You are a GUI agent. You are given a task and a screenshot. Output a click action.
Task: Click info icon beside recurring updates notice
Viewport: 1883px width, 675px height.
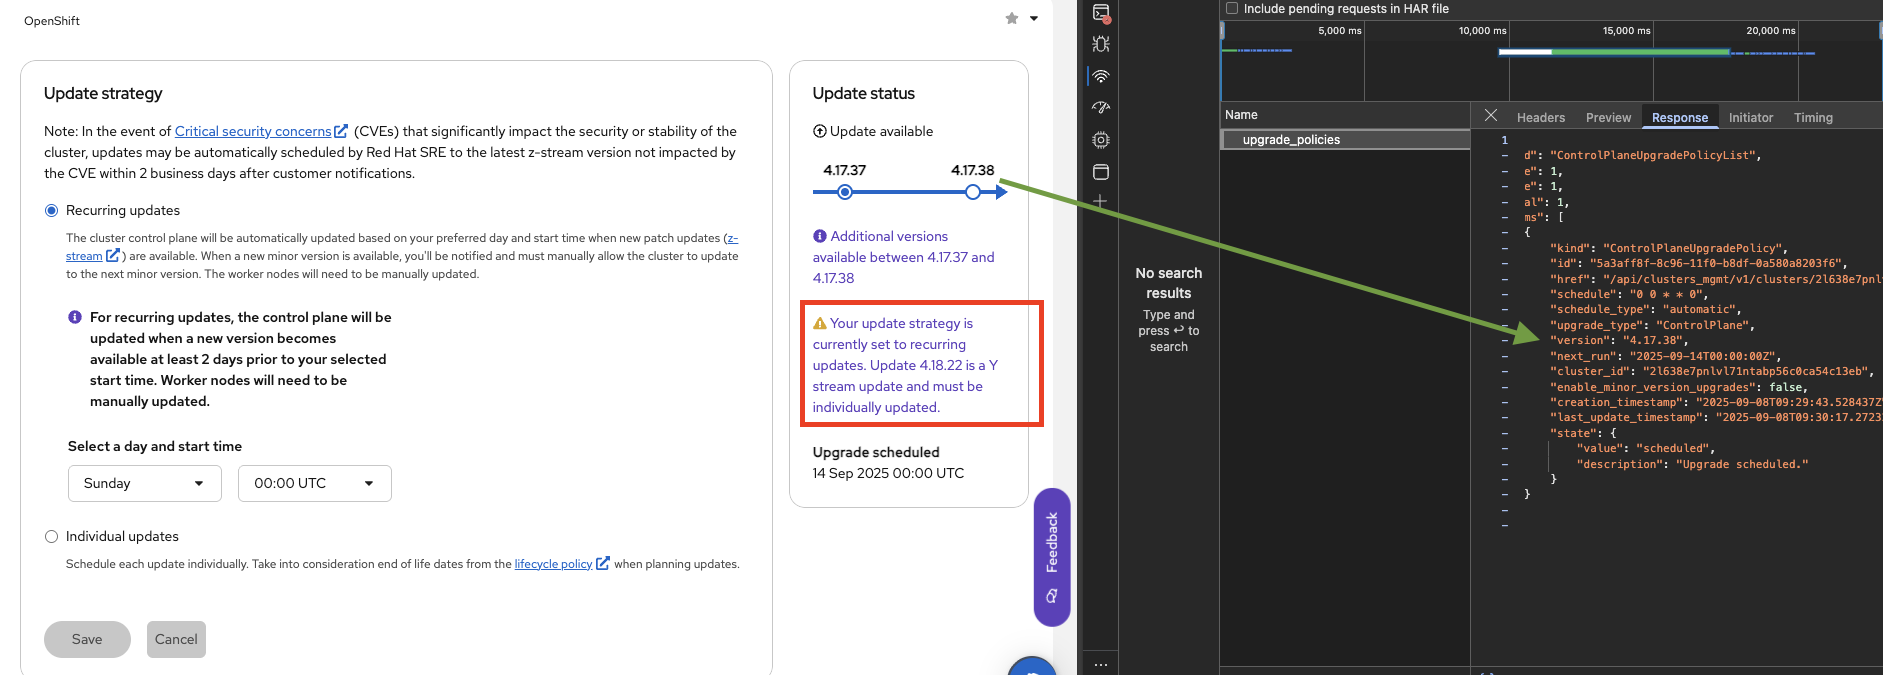(75, 317)
